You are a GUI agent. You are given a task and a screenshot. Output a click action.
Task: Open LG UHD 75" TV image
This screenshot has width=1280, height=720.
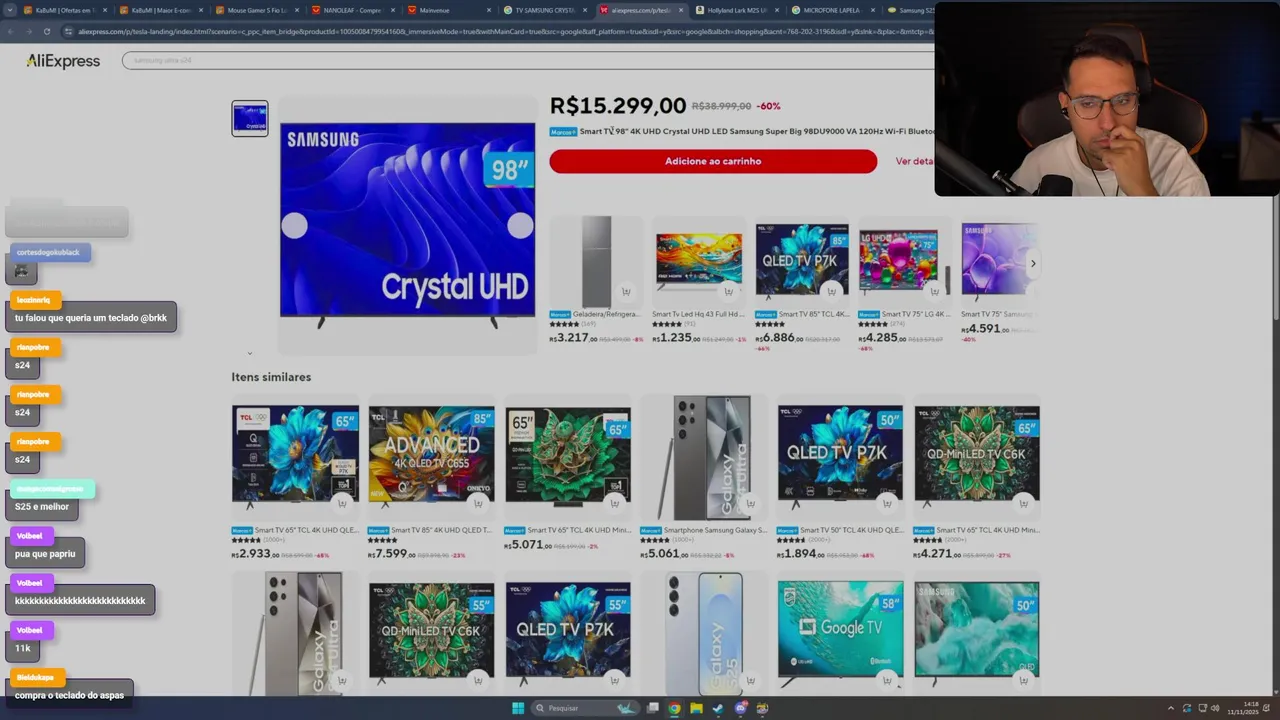pyautogui.click(x=903, y=261)
